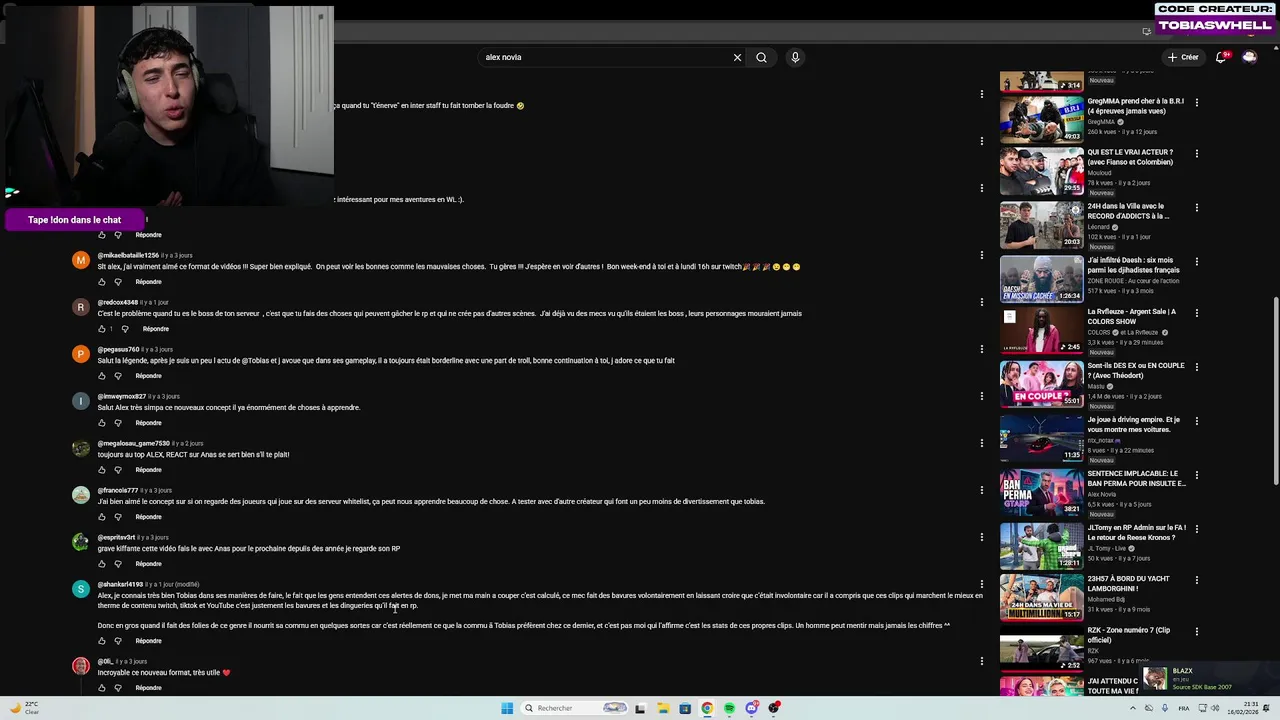Image resolution: width=1280 pixels, height=720 pixels.
Task: Open options menu for @pegasus760's comment
Action: (981, 349)
